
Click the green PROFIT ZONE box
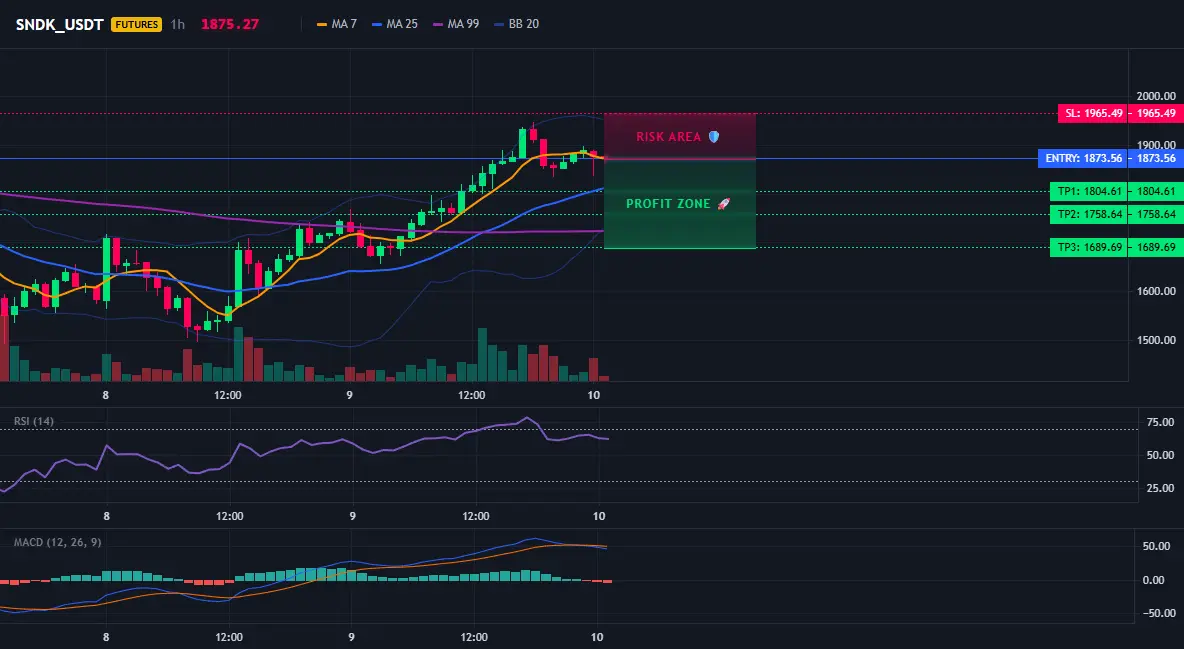pos(680,204)
